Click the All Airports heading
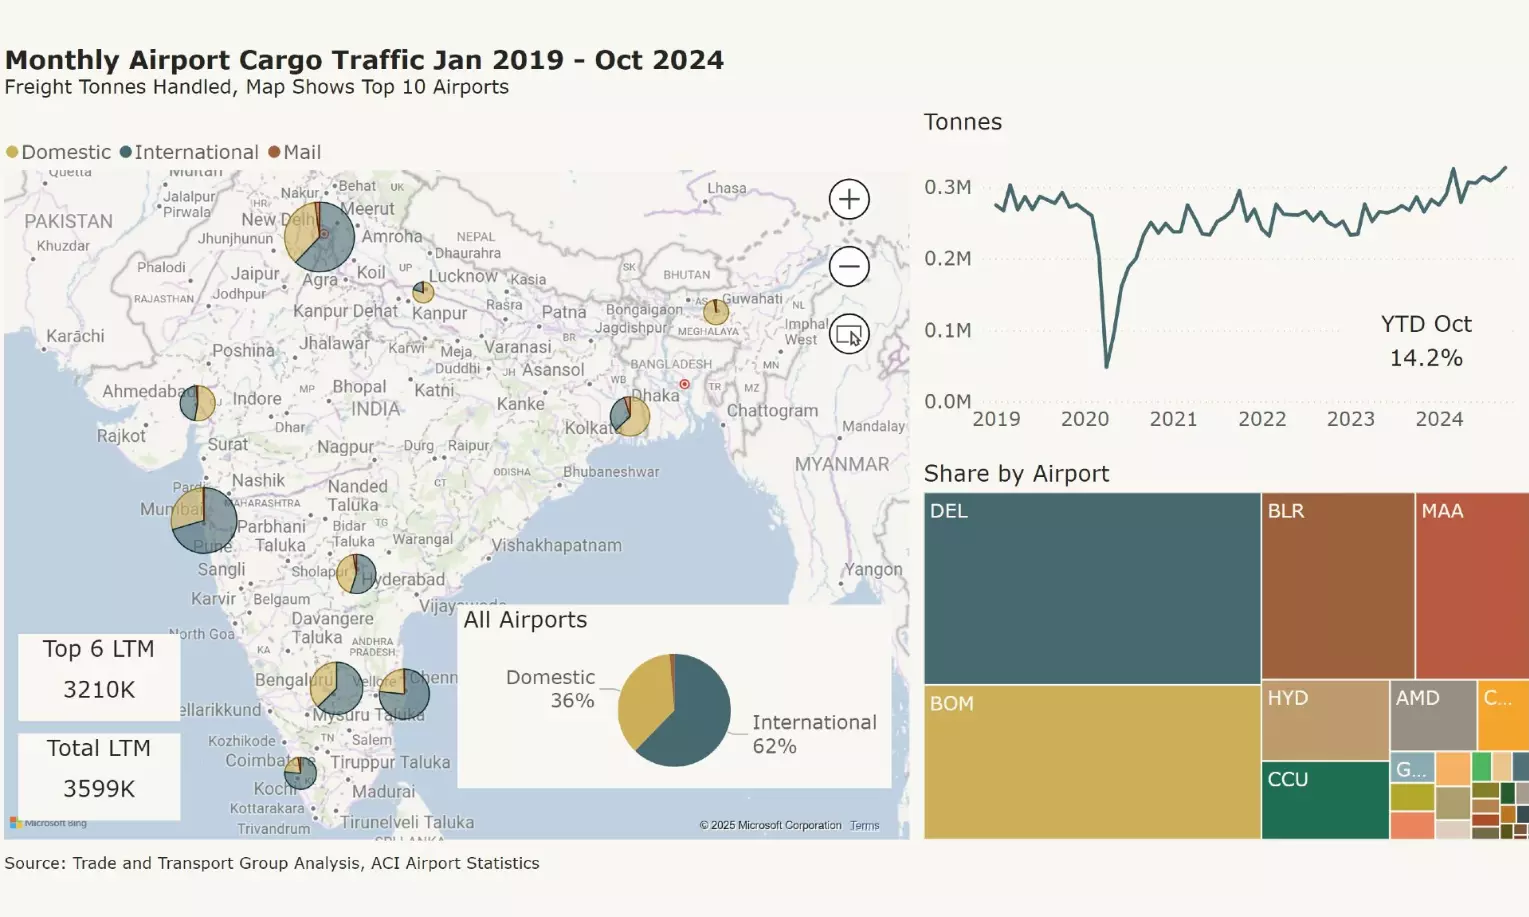 pos(525,620)
